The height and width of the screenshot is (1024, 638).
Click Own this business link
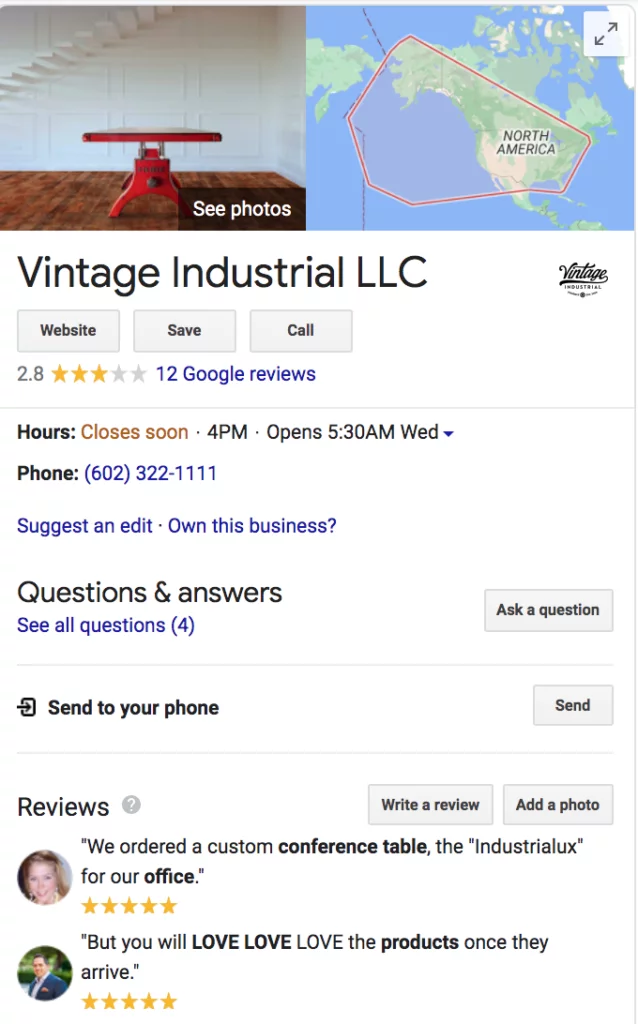coord(252,526)
